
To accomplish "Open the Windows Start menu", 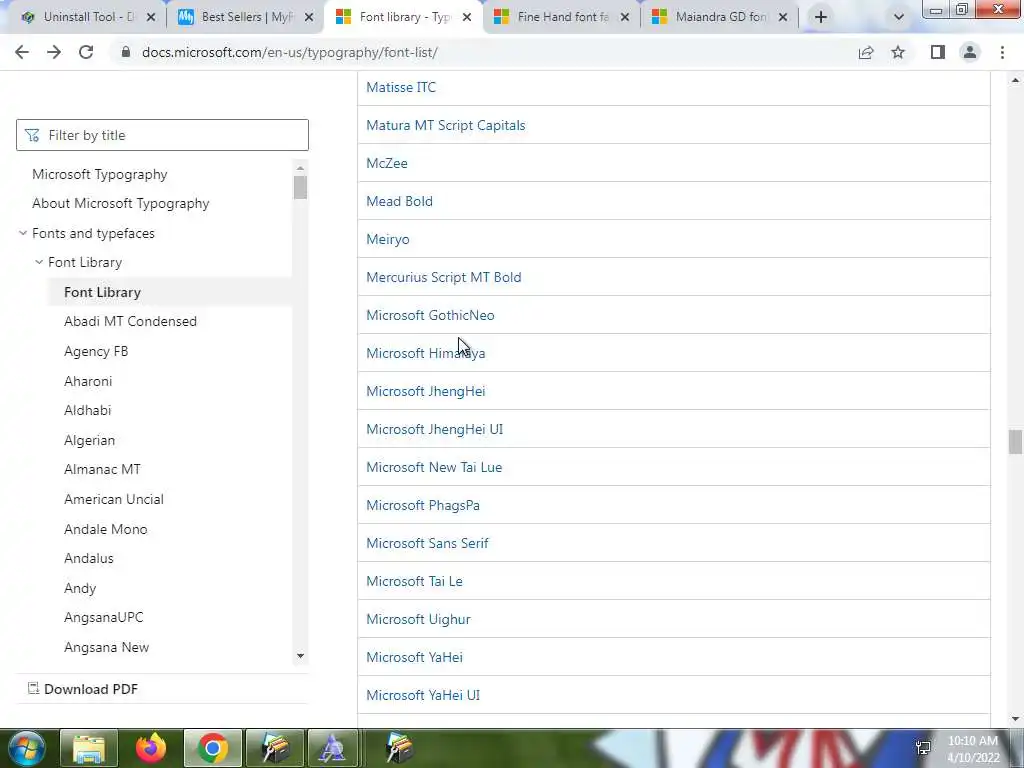I will [25, 748].
